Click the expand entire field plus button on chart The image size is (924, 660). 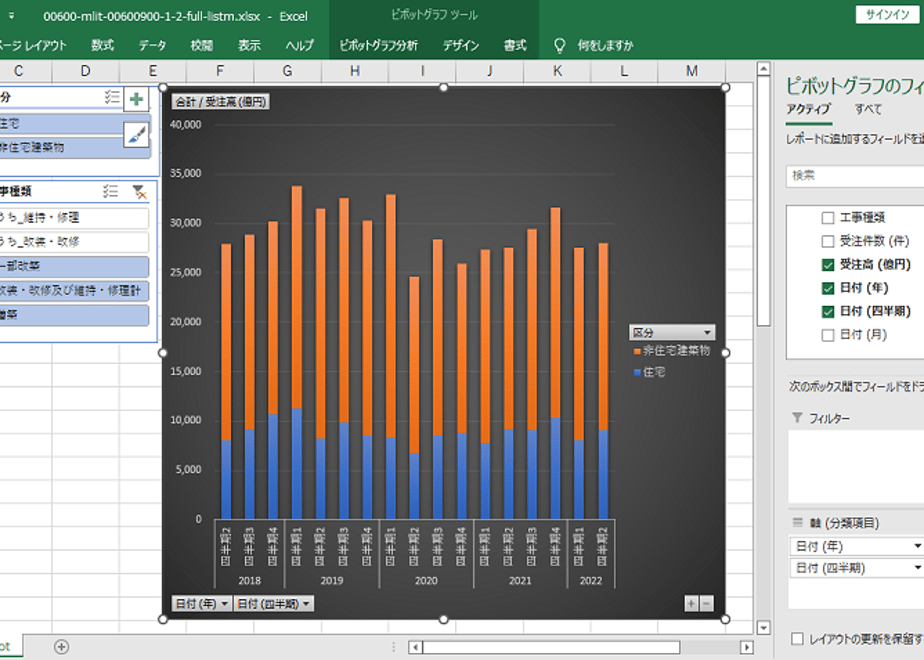coord(691,603)
